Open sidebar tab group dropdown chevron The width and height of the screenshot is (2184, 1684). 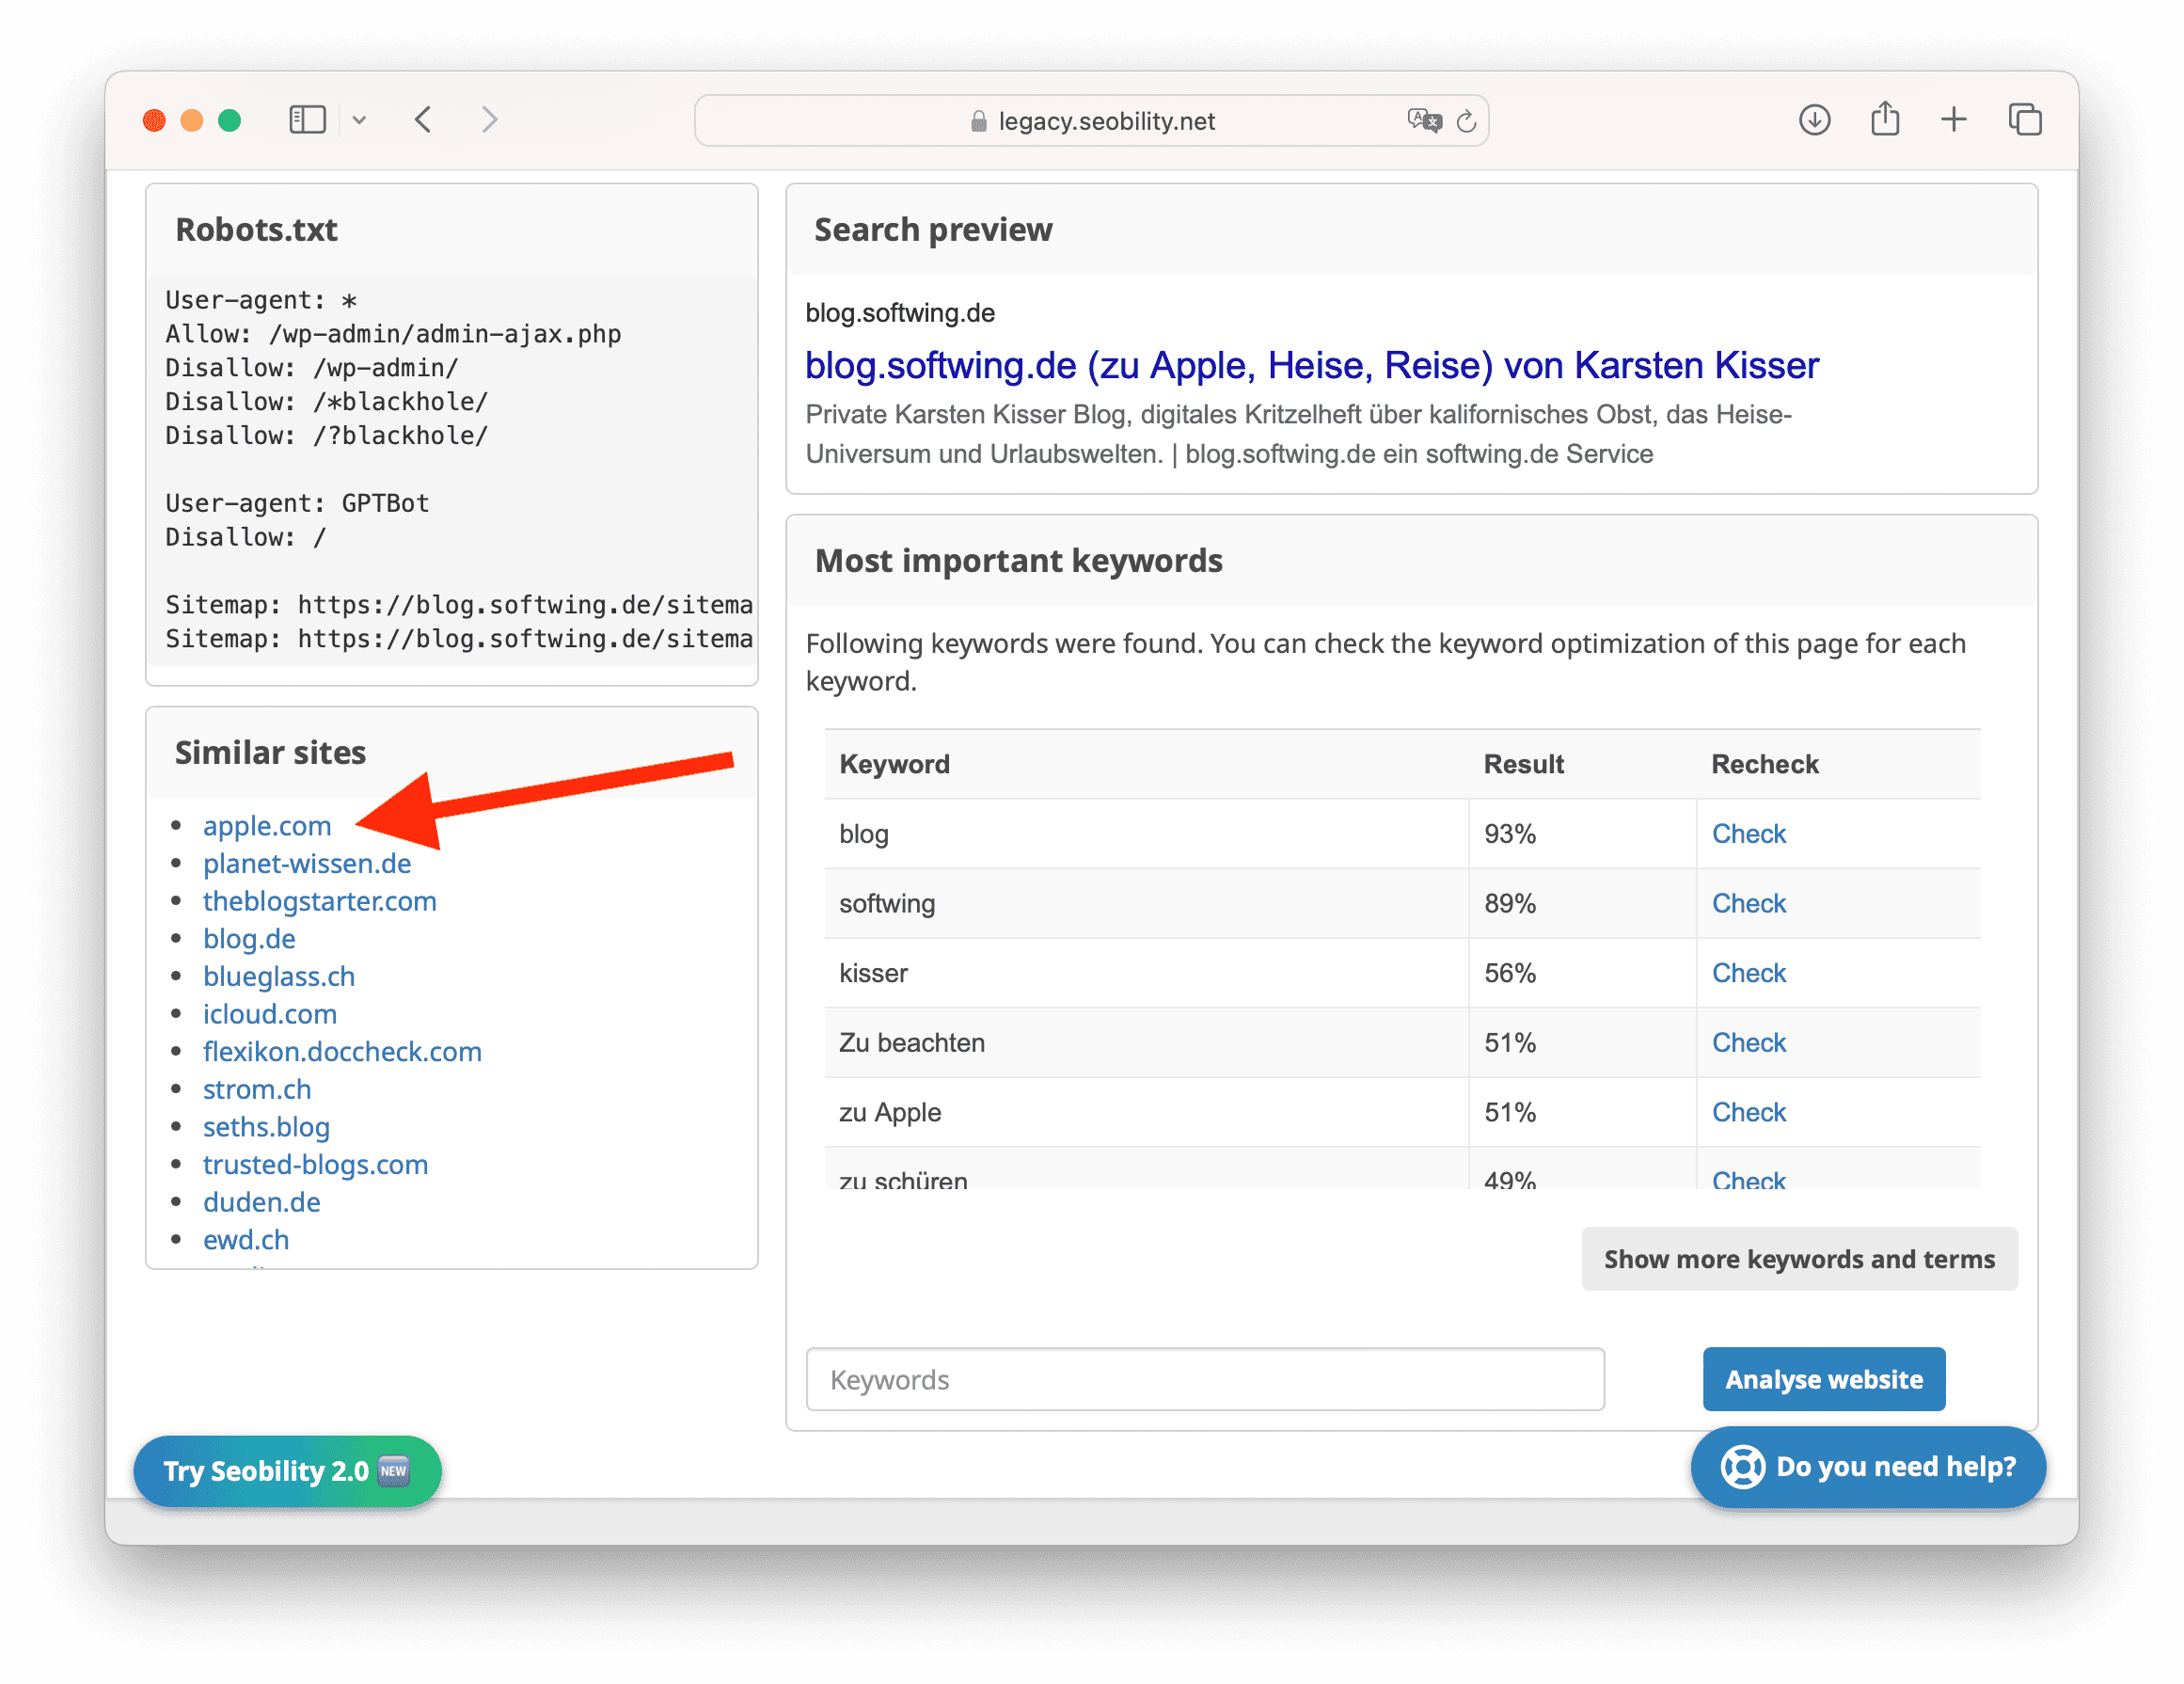click(x=359, y=120)
